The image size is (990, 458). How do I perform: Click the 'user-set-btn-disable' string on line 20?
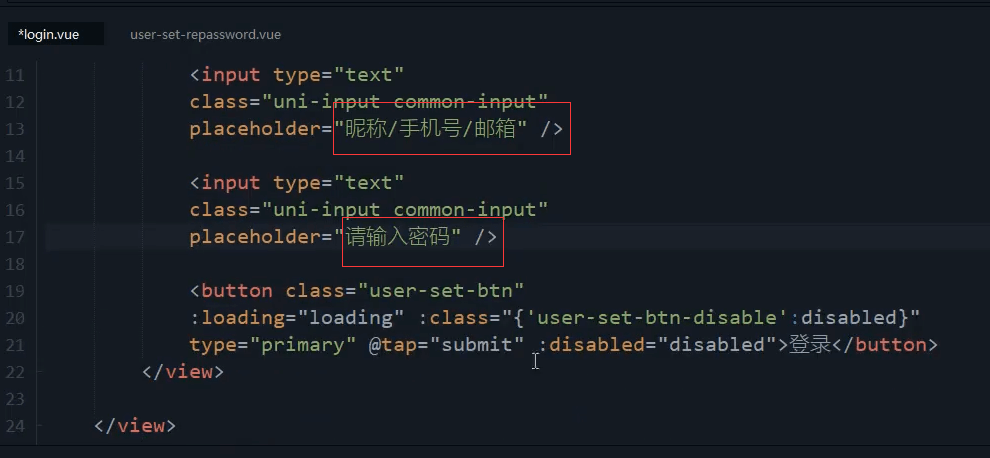click(x=654, y=318)
